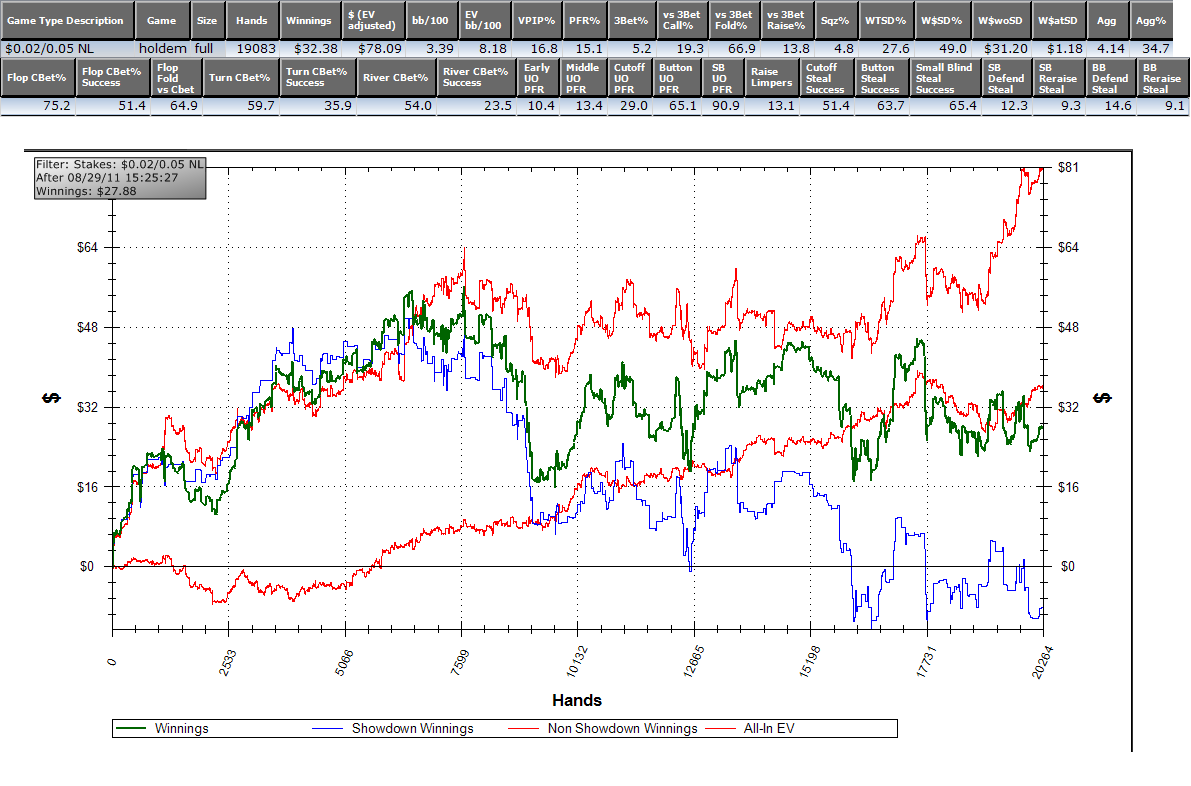The height and width of the screenshot is (786, 1191).
Task: Click the SB Reraise Steal header
Action: coord(1058,77)
